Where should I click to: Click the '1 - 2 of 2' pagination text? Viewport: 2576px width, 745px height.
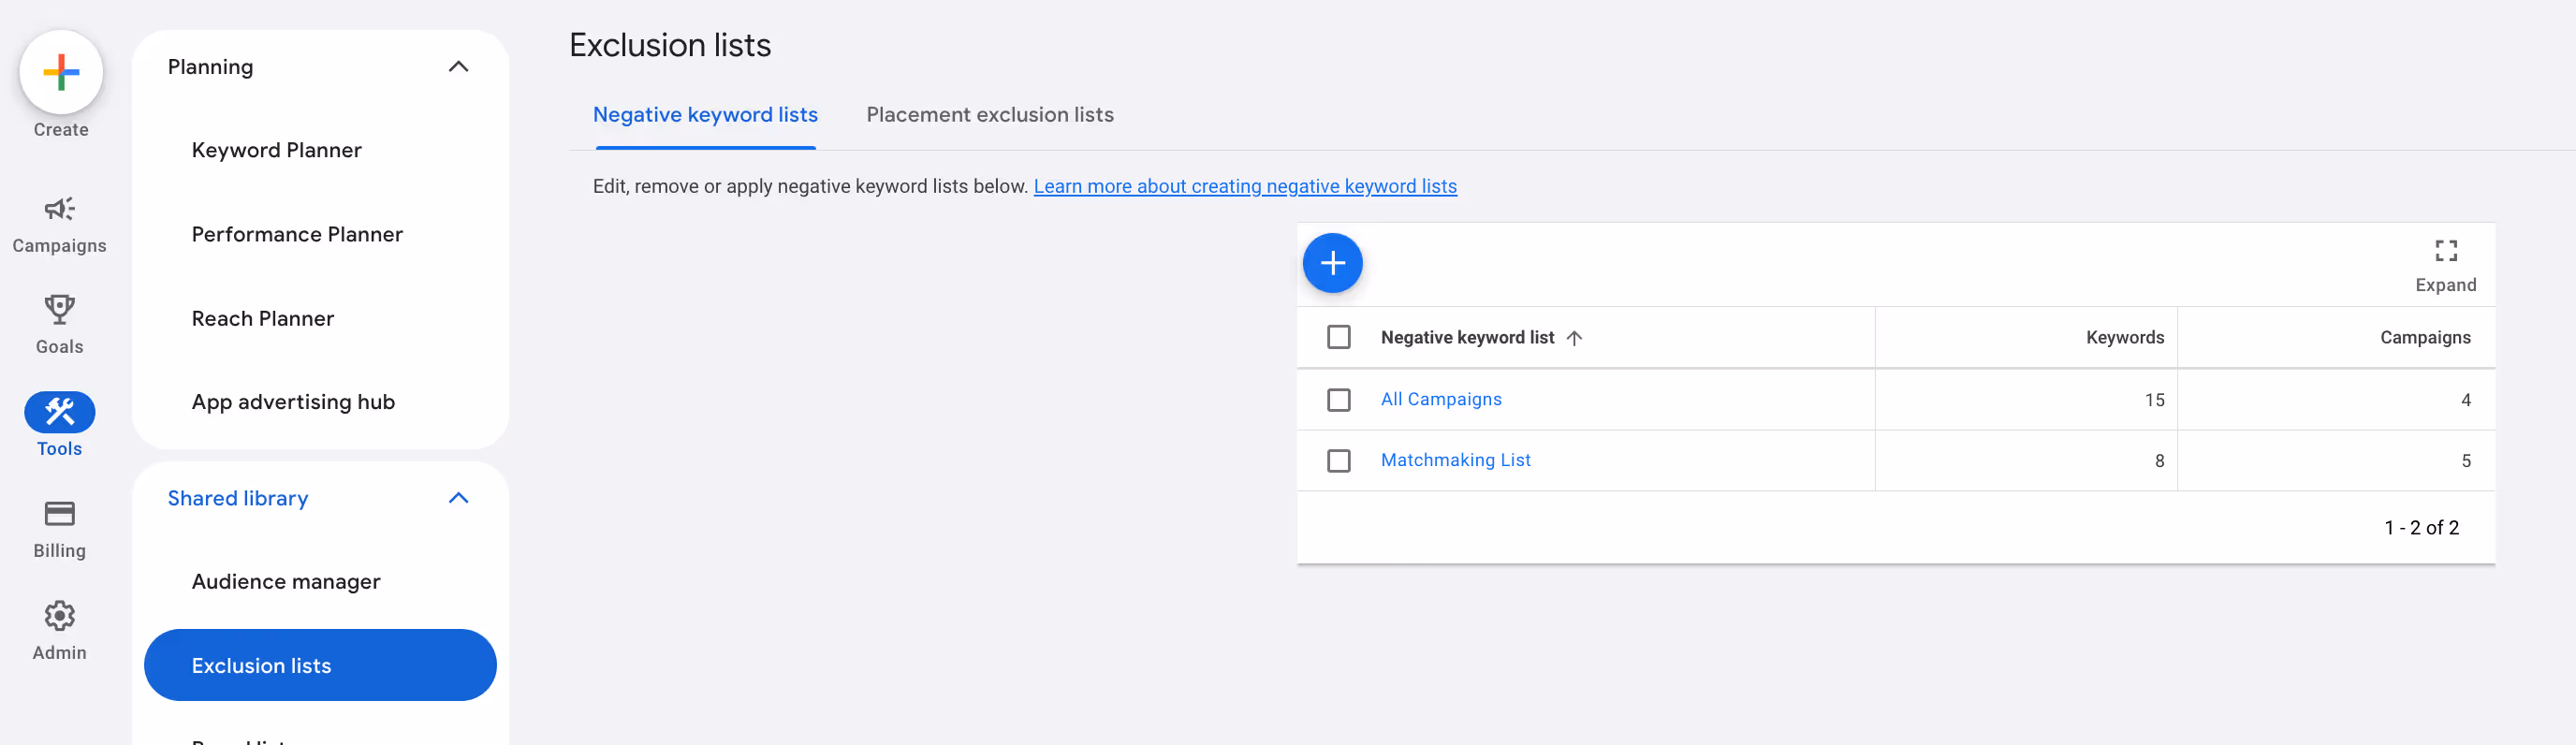click(2421, 528)
